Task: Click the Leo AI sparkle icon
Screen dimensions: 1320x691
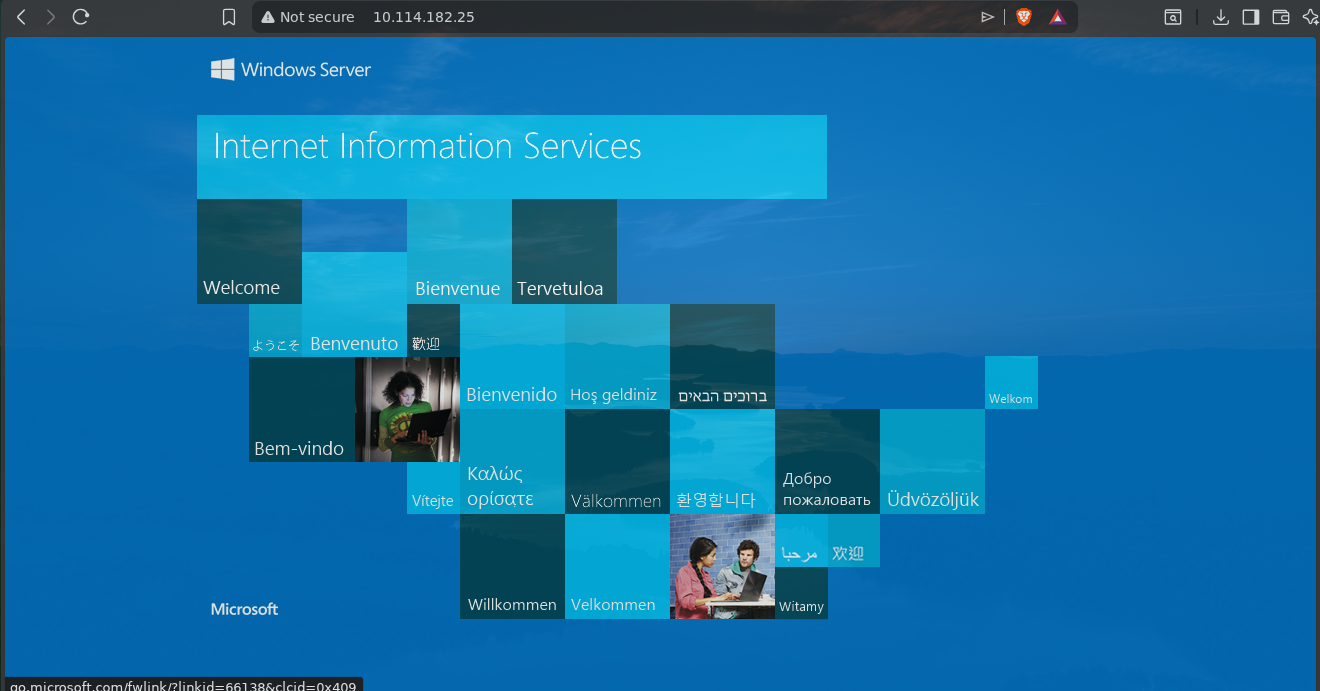Action: (1309, 17)
